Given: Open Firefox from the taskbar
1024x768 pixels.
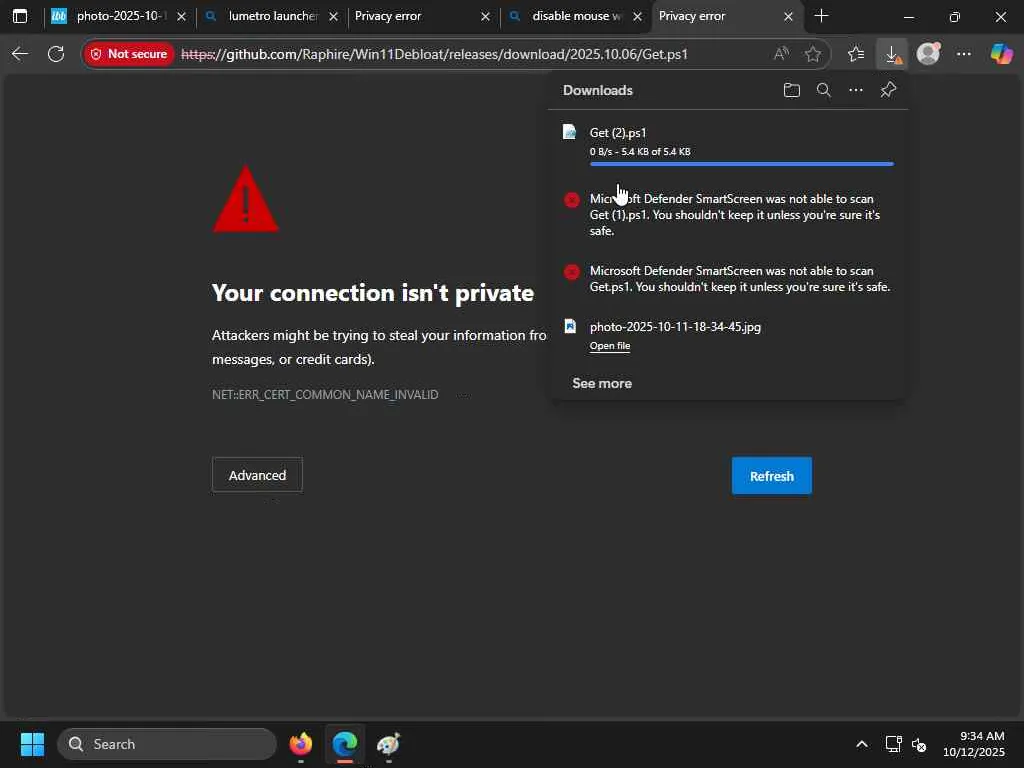Looking at the screenshot, I should tap(301, 744).
